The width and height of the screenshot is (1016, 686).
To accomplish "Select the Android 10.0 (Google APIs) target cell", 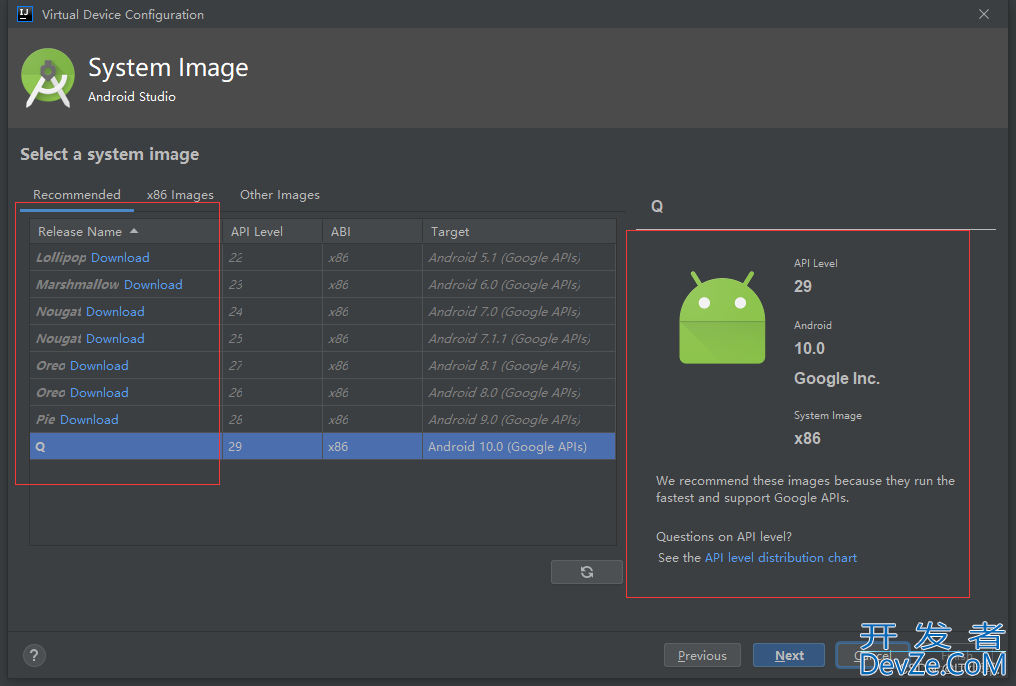I will click(x=519, y=446).
